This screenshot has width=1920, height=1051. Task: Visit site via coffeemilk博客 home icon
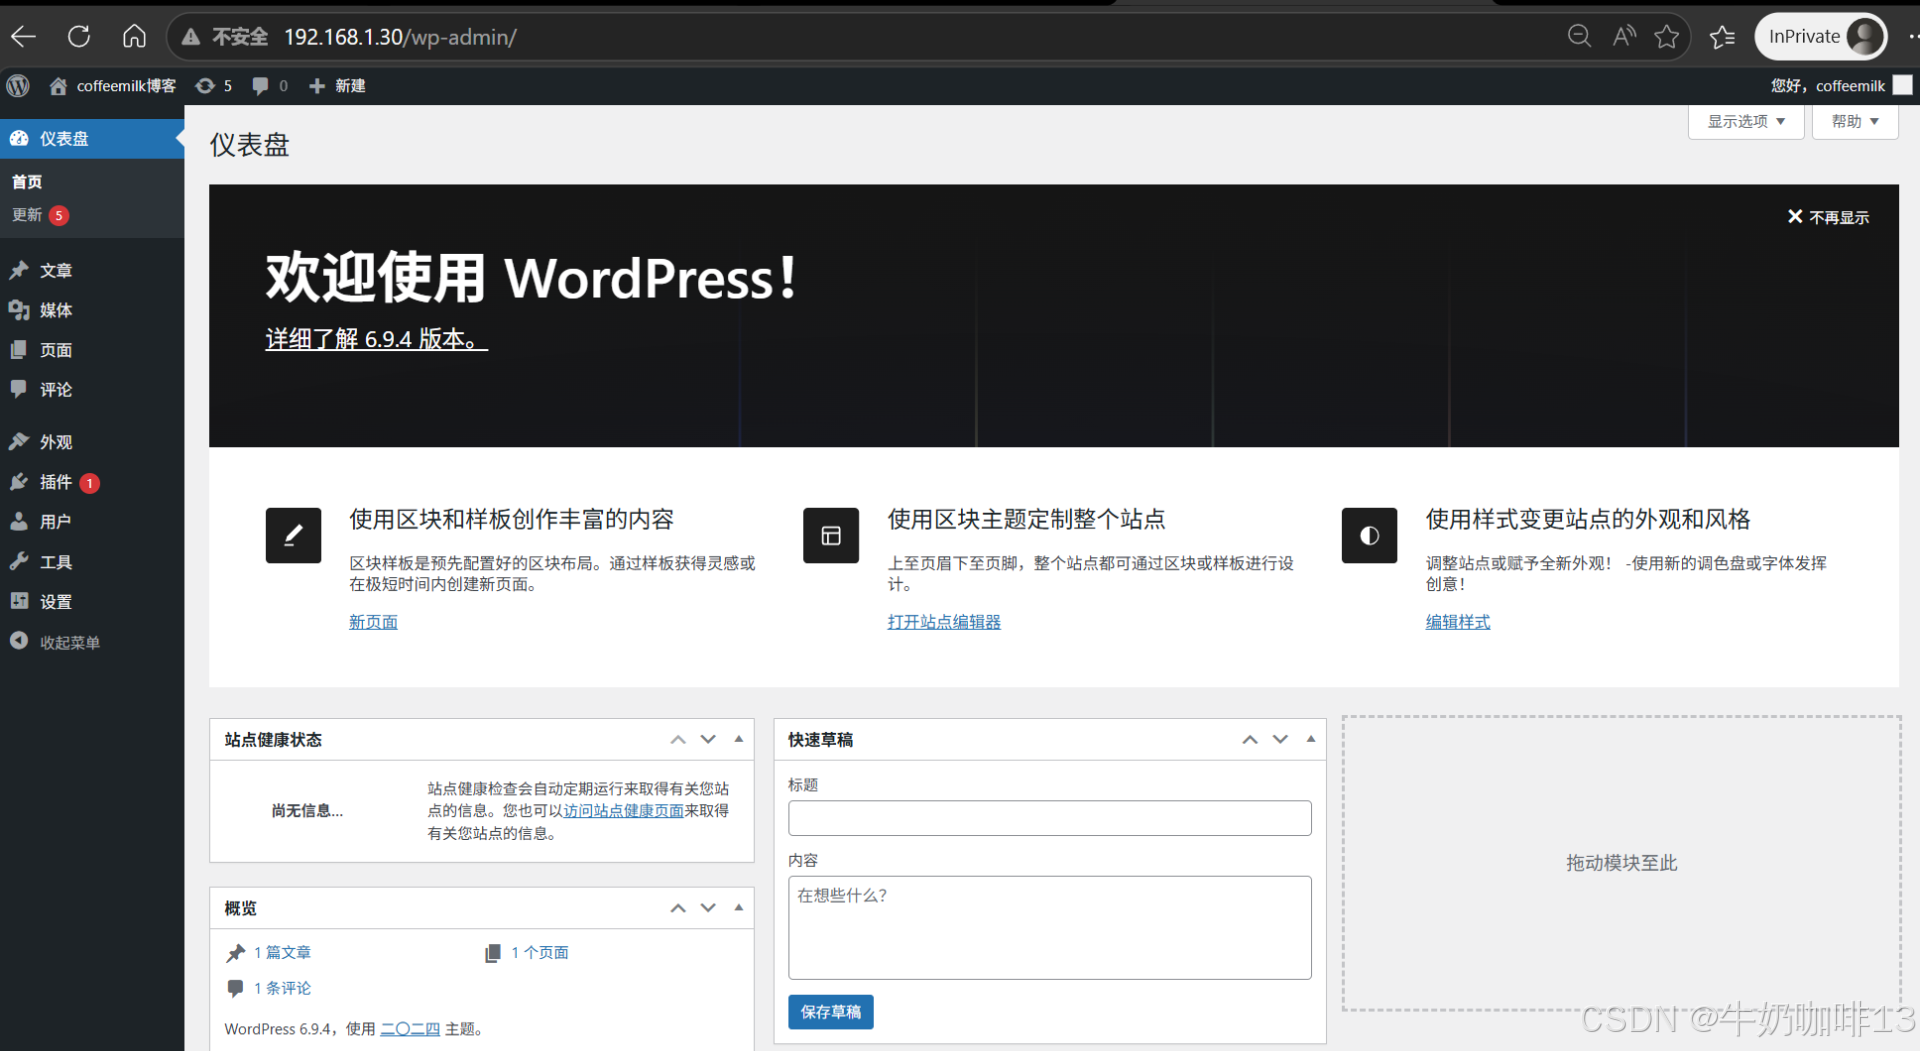pos(112,86)
